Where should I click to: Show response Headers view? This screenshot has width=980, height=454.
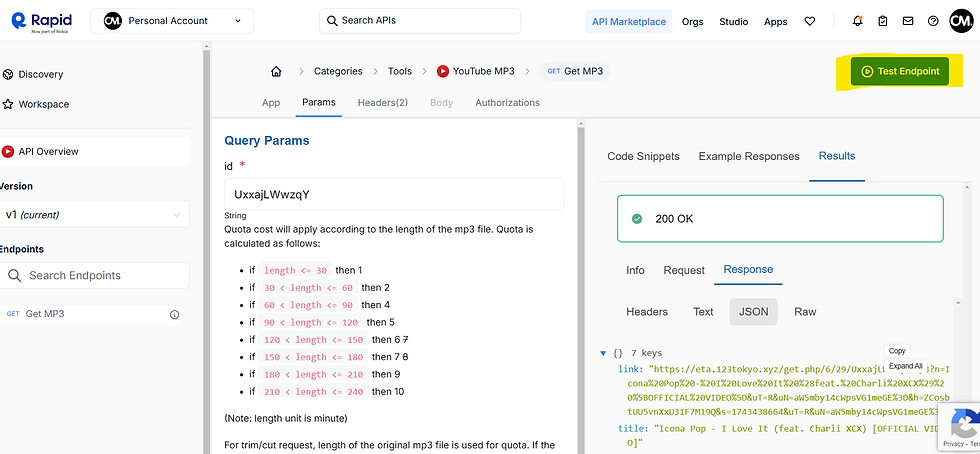click(x=647, y=312)
